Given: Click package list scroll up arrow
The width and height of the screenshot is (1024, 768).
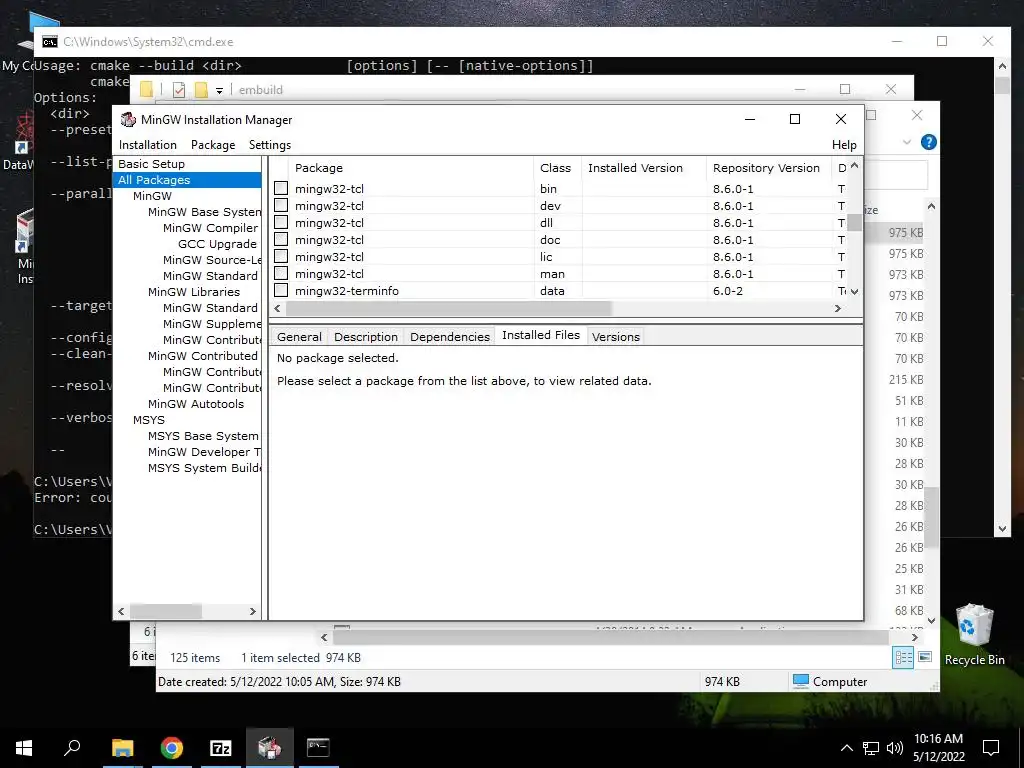Looking at the screenshot, I should tap(854, 166).
